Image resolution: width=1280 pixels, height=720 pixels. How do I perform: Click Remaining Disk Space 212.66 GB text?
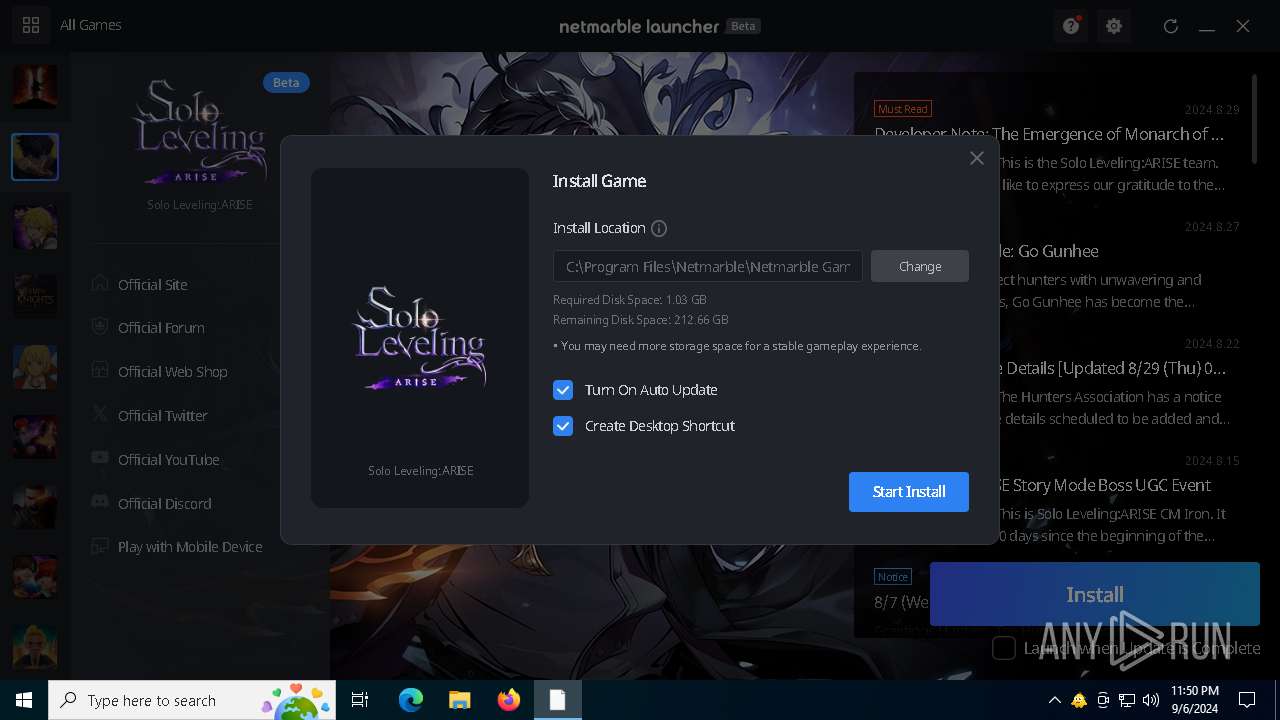pyautogui.click(x=641, y=320)
